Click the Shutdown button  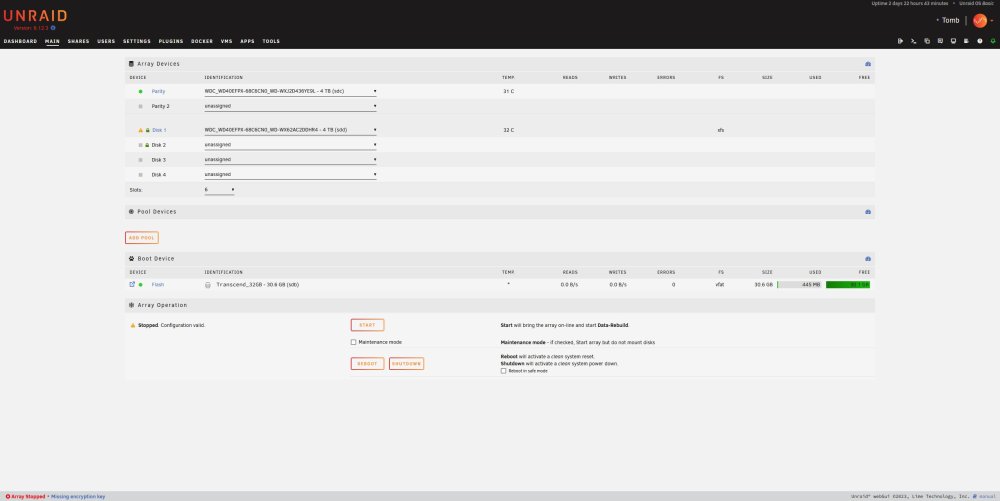(x=406, y=364)
